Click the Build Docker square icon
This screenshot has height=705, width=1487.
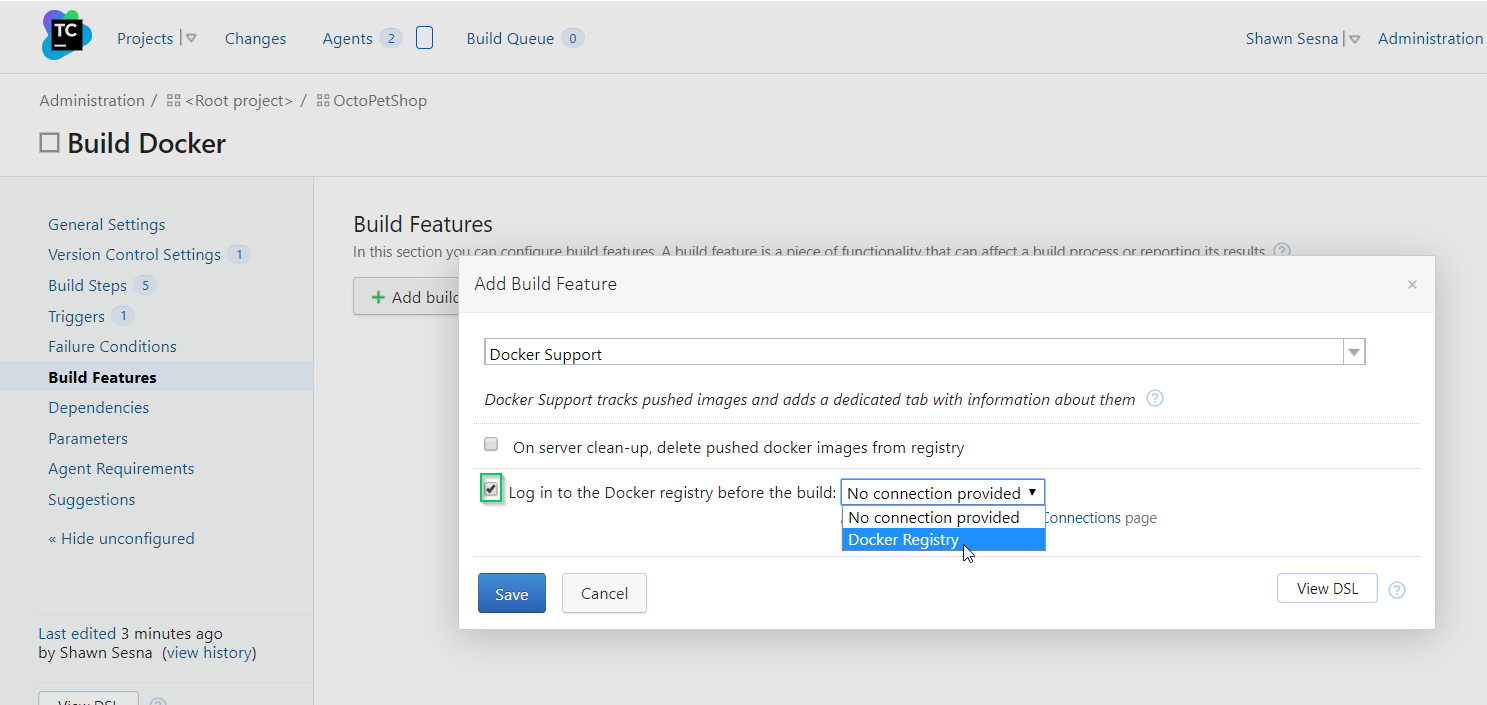[x=50, y=143]
